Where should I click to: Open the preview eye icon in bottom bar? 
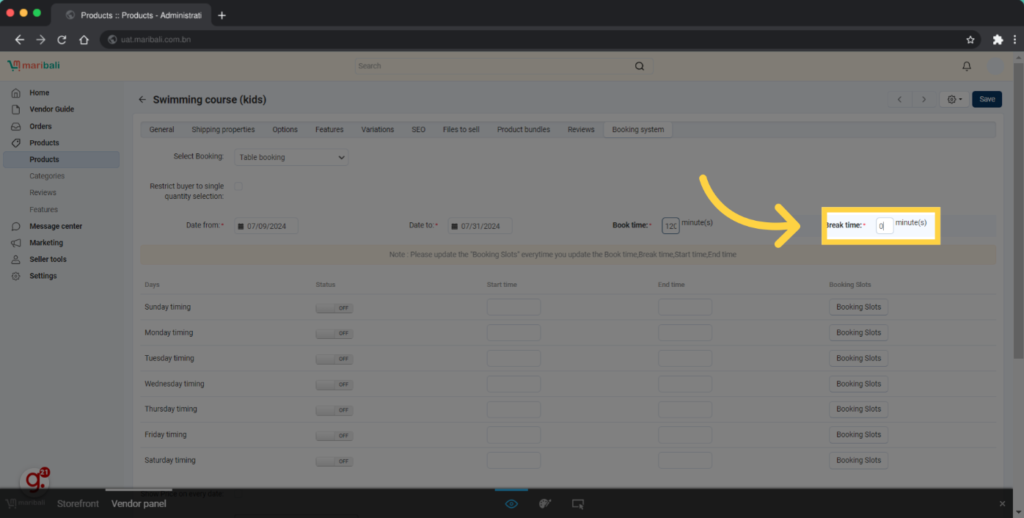tap(511, 503)
